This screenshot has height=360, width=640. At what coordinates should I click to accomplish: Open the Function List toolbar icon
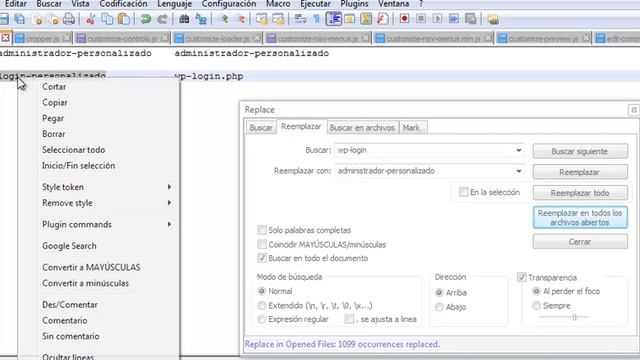tap(382, 19)
